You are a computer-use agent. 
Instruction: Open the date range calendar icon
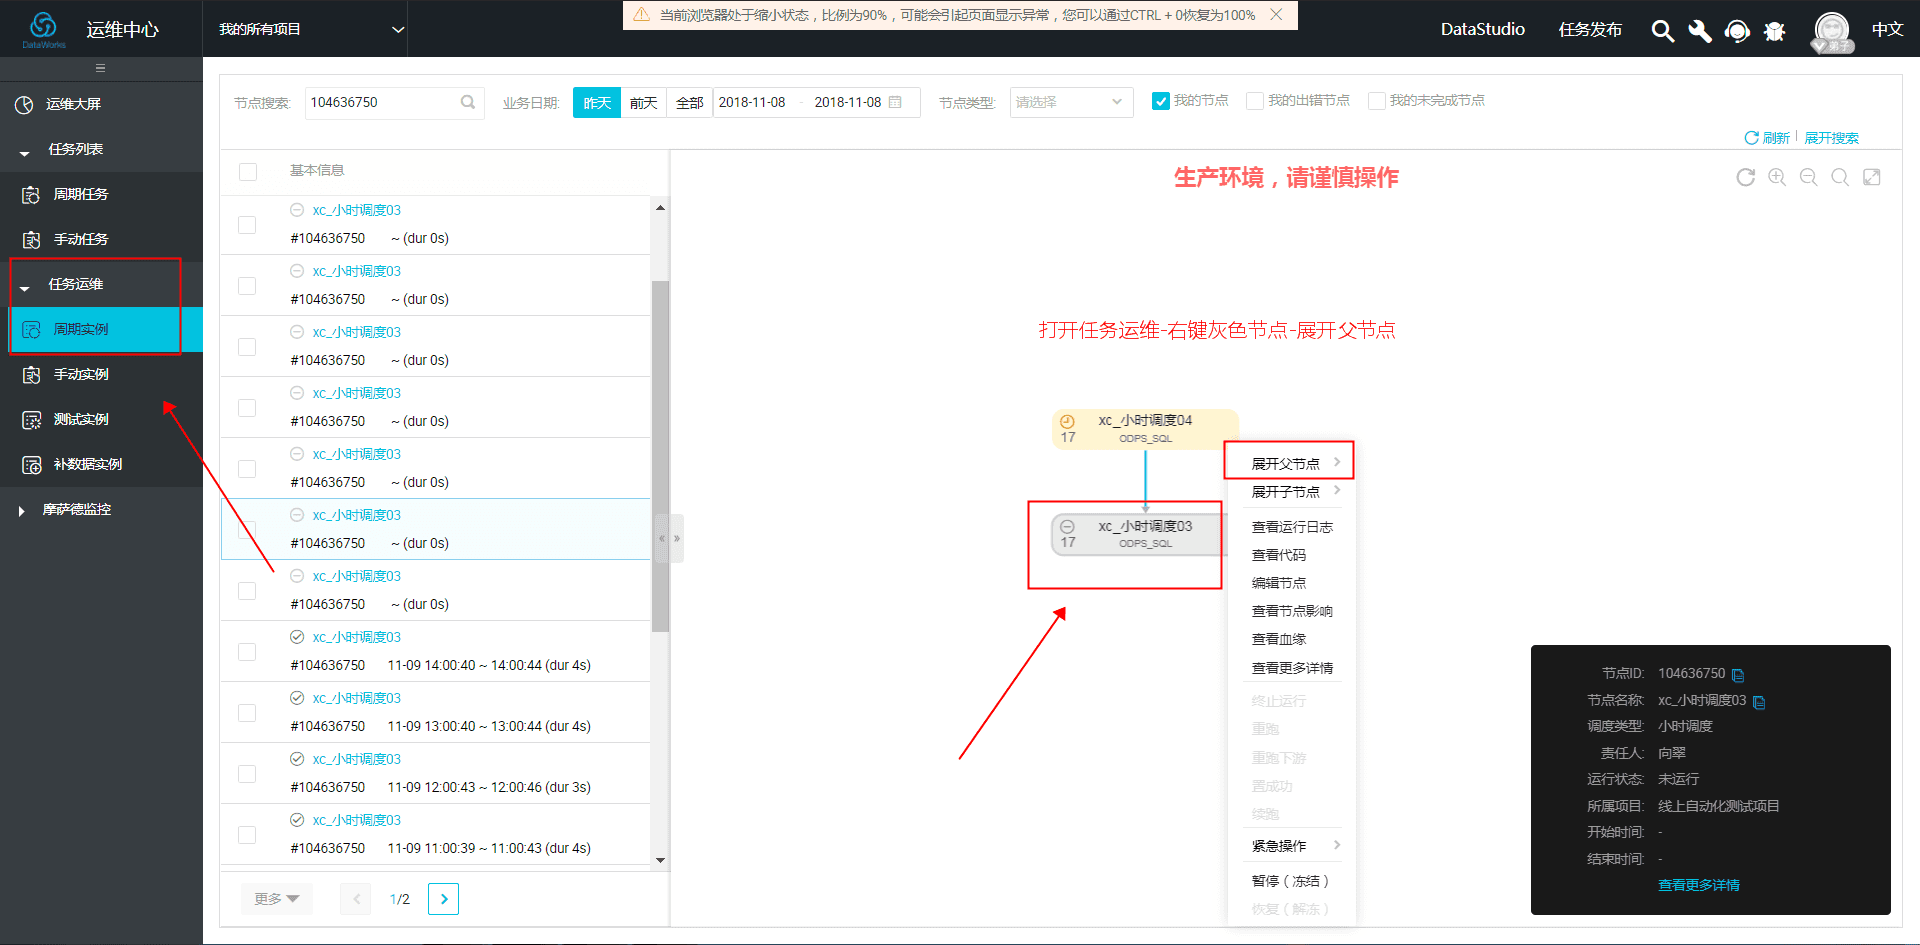[x=895, y=102]
